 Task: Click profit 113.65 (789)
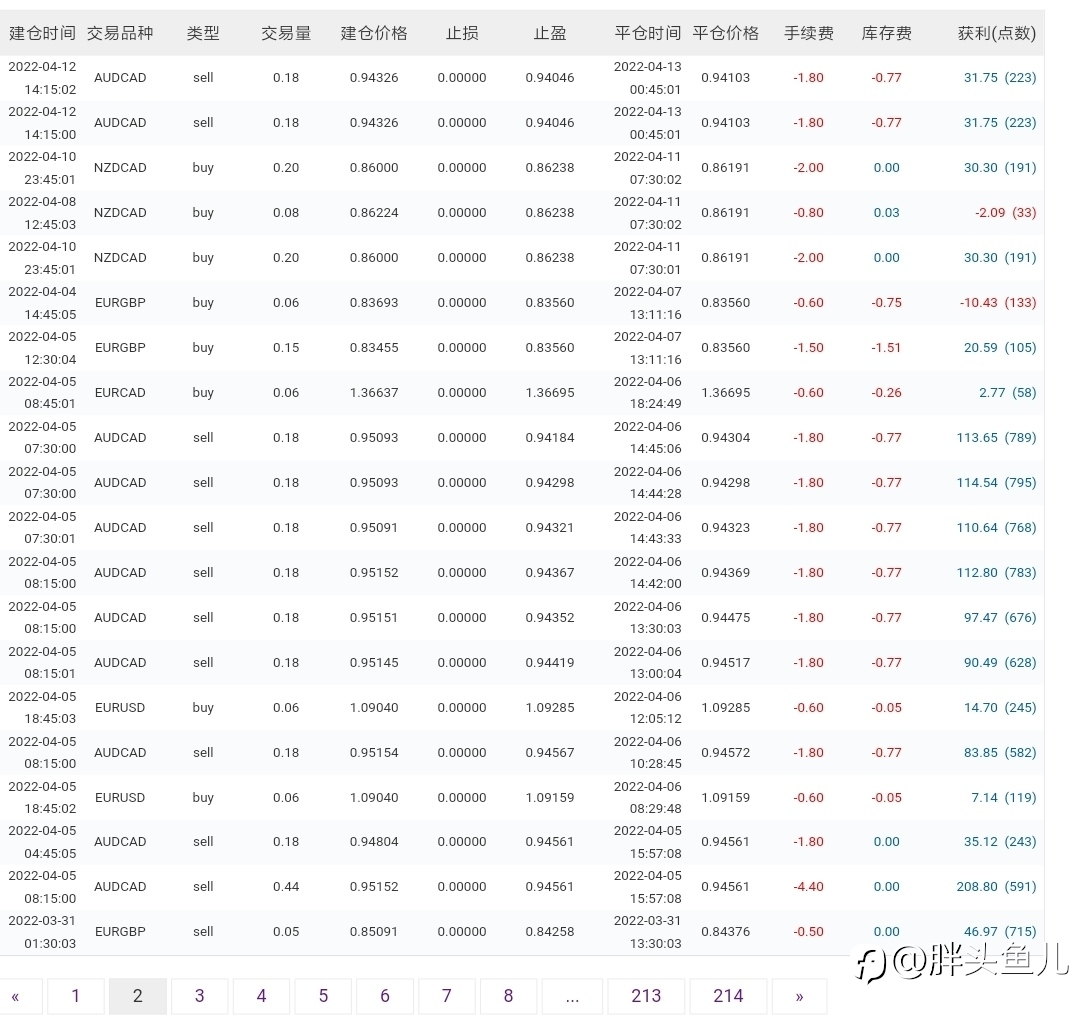click(x=996, y=437)
